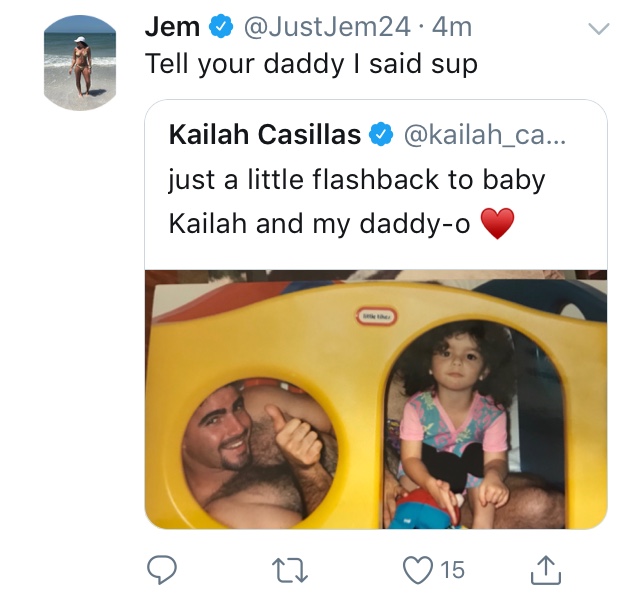Open the quoted childhood photo

coord(376,399)
